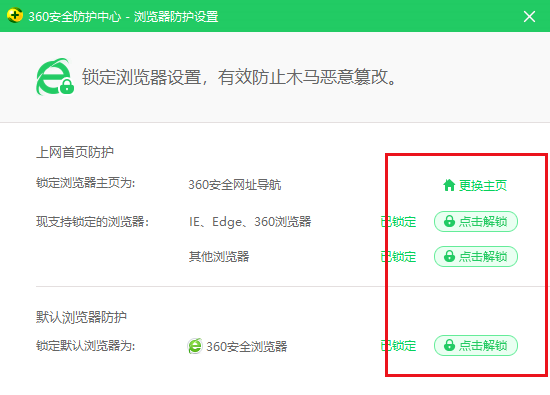Click the 默认浏览器防护 section heading
Viewport: 550px width, 395px height.
[81, 317]
